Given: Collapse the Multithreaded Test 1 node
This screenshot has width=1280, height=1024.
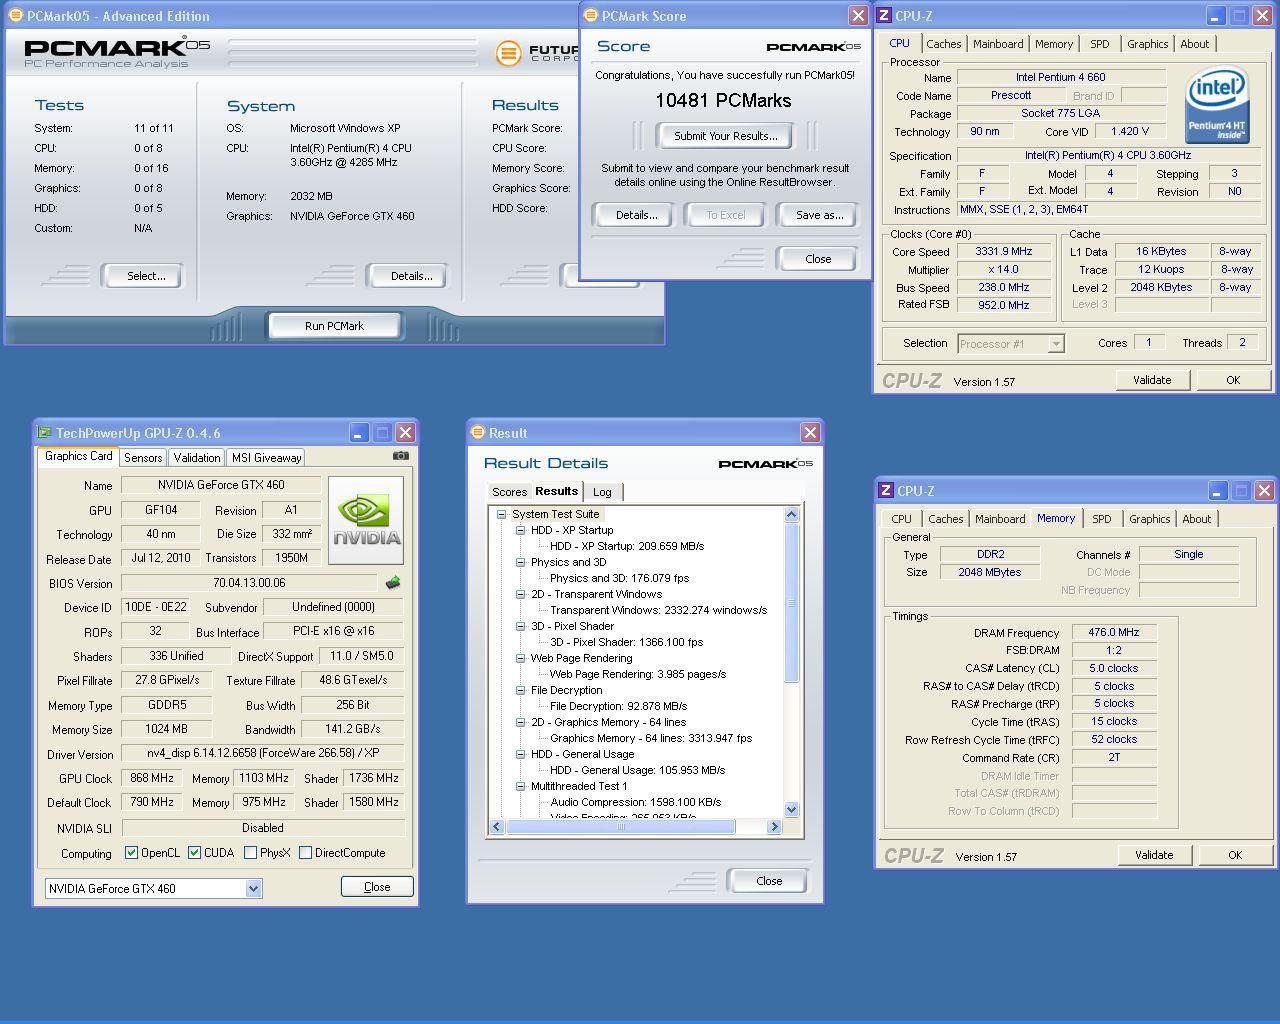Looking at the screenshot, I should tap(520, 786).
